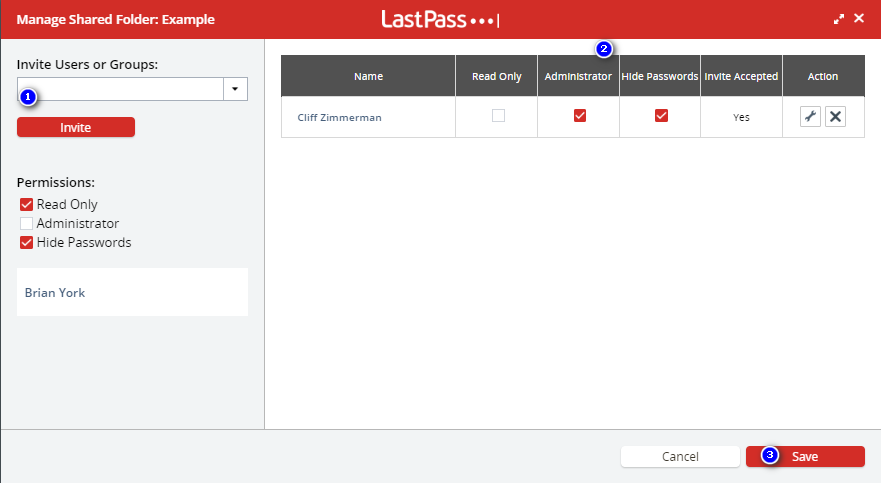Click the Read Only column header
Viewport: 881px width, 483px height.
coord(497,76)
